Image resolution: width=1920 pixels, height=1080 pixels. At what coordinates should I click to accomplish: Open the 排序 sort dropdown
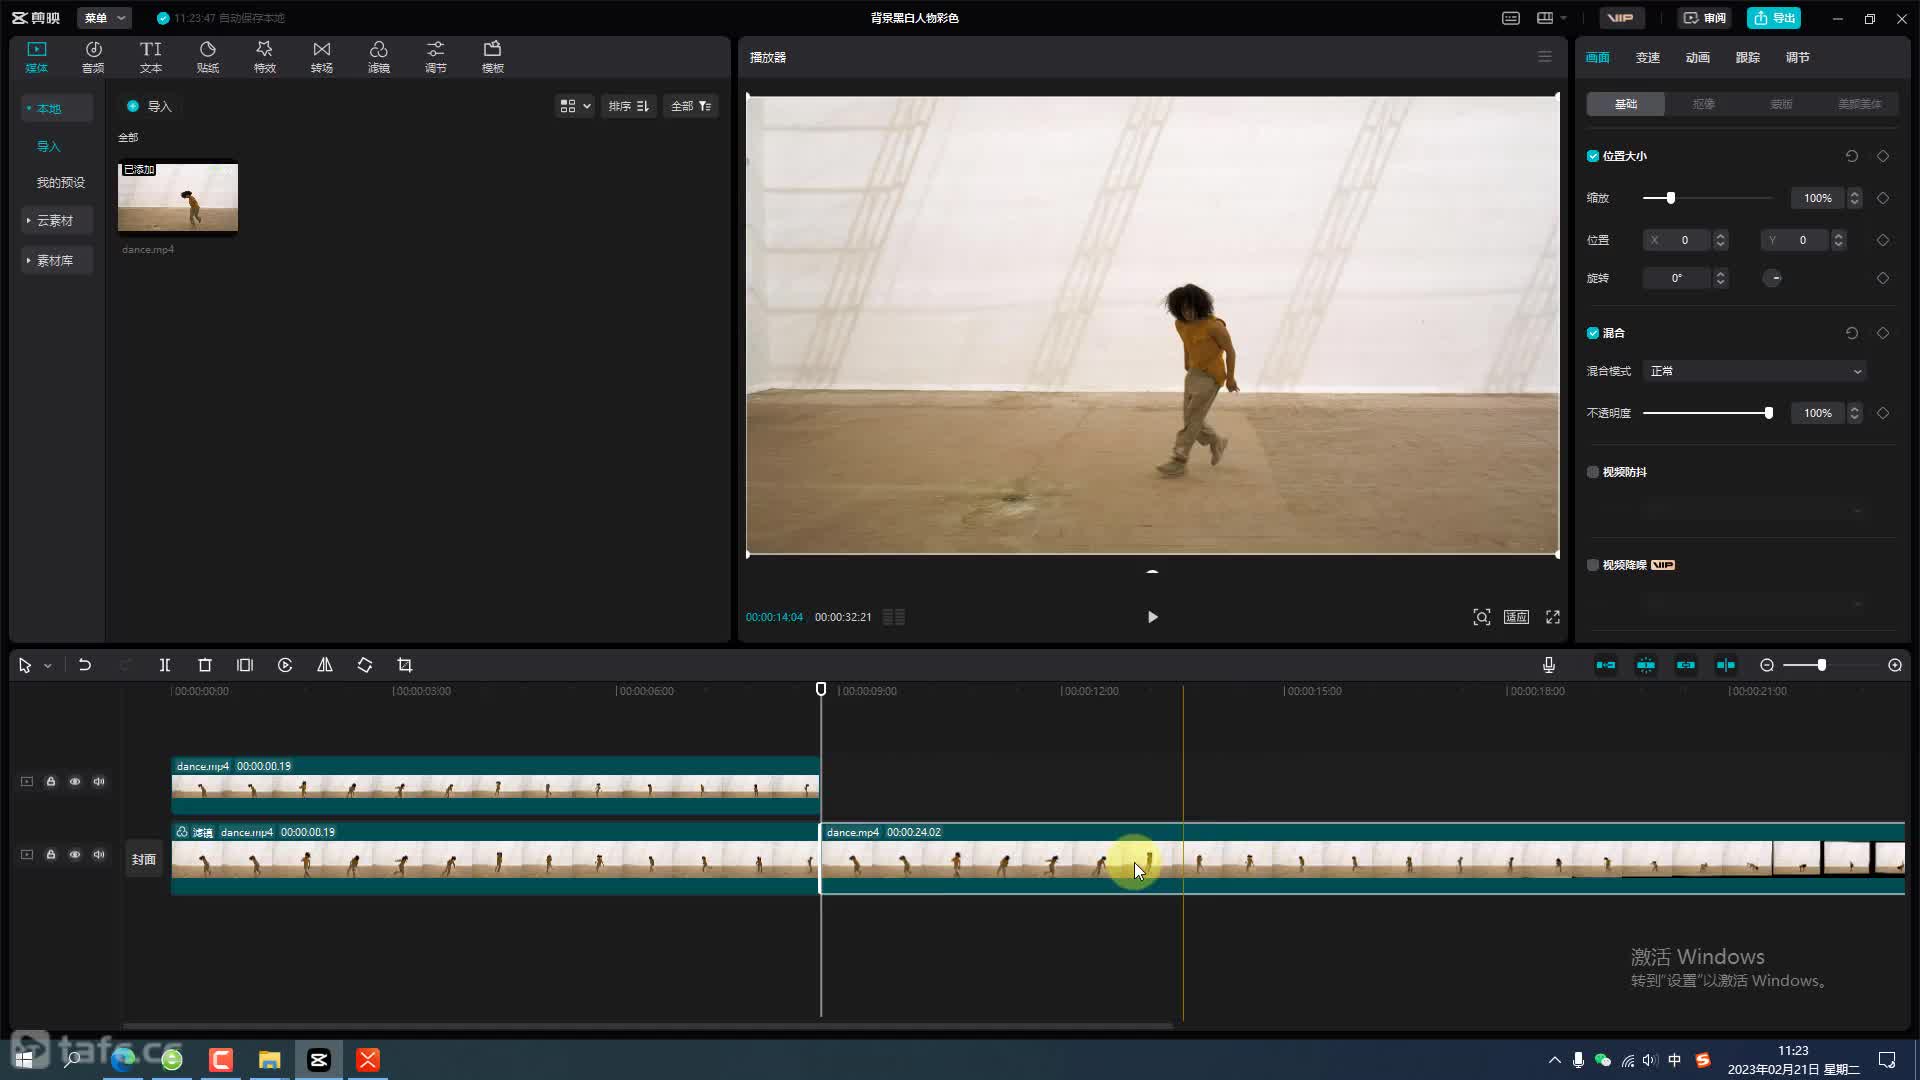(629, 106)
